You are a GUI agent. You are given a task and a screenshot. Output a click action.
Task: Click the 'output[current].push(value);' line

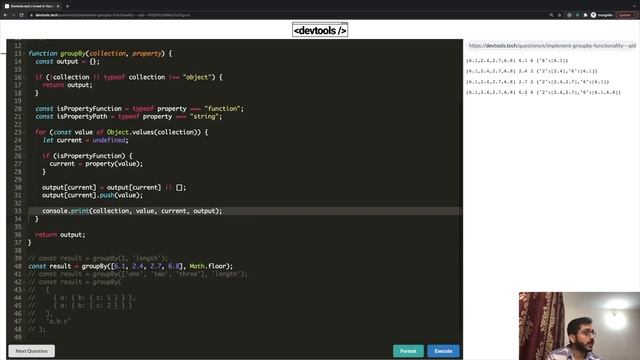[x=93, y=196]
